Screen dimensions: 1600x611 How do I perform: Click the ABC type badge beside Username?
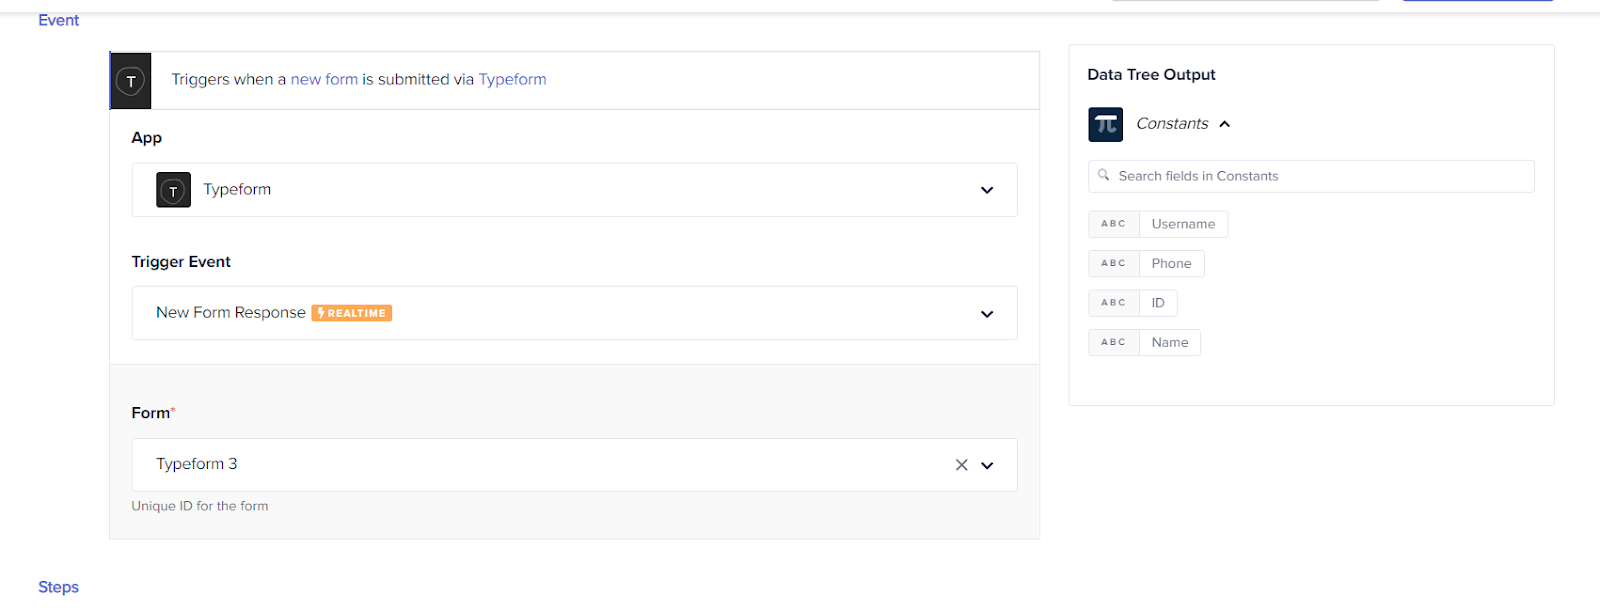[x=1113, y=224]
